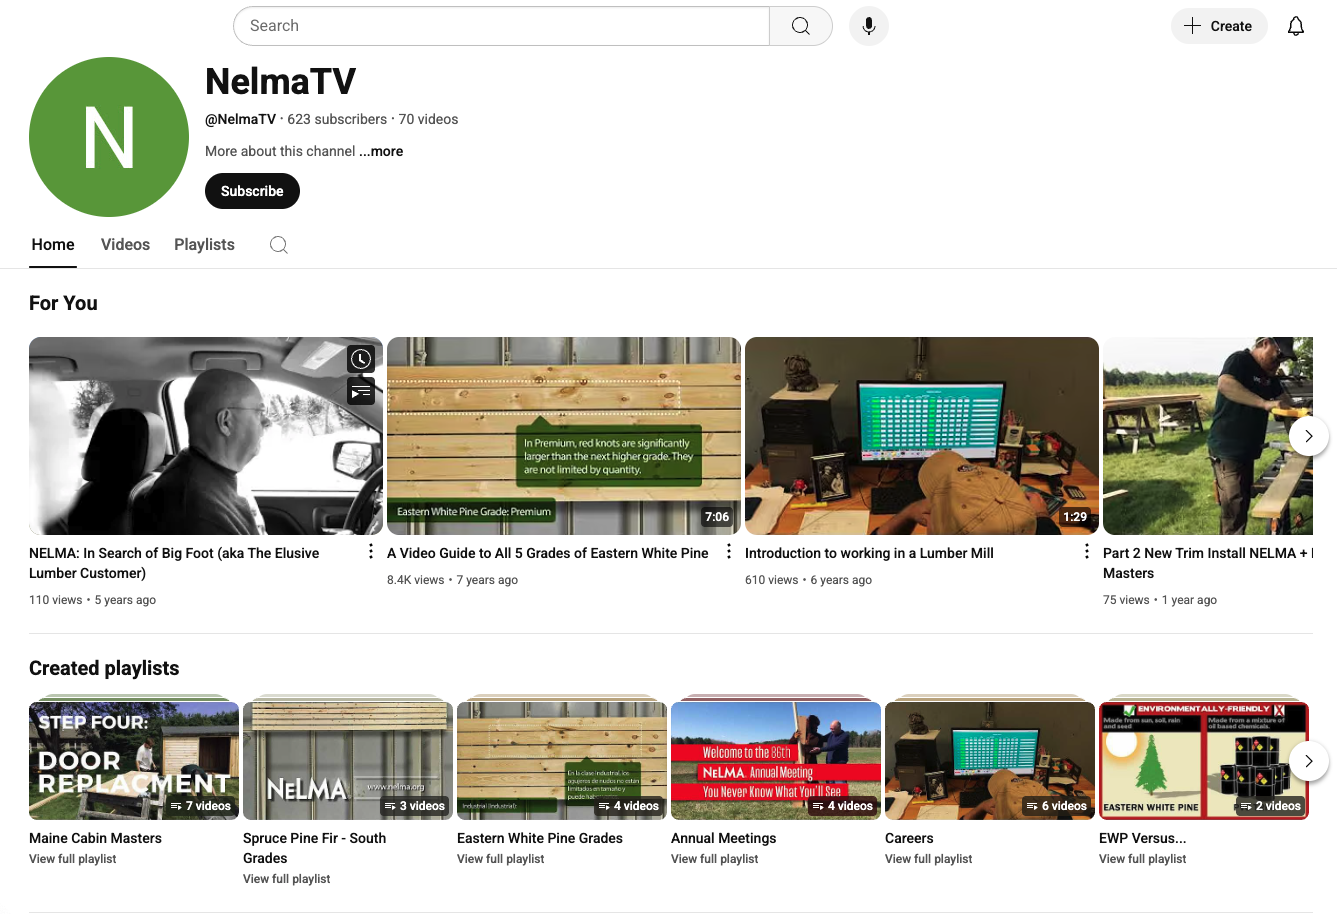Click the Create button
1337x914 pixels.
click(x=1218, y=26)
